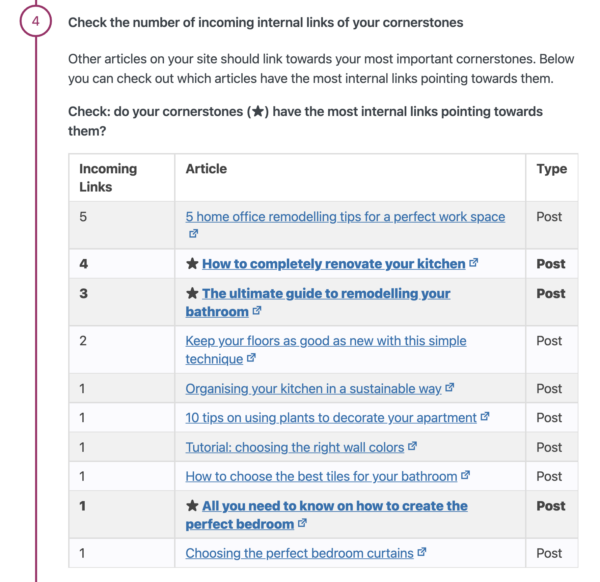This screenshot has height=582, width=600.
Task: Open '10 tips on using plants' article
Action: pyautogui.click(x=331, y=418)
